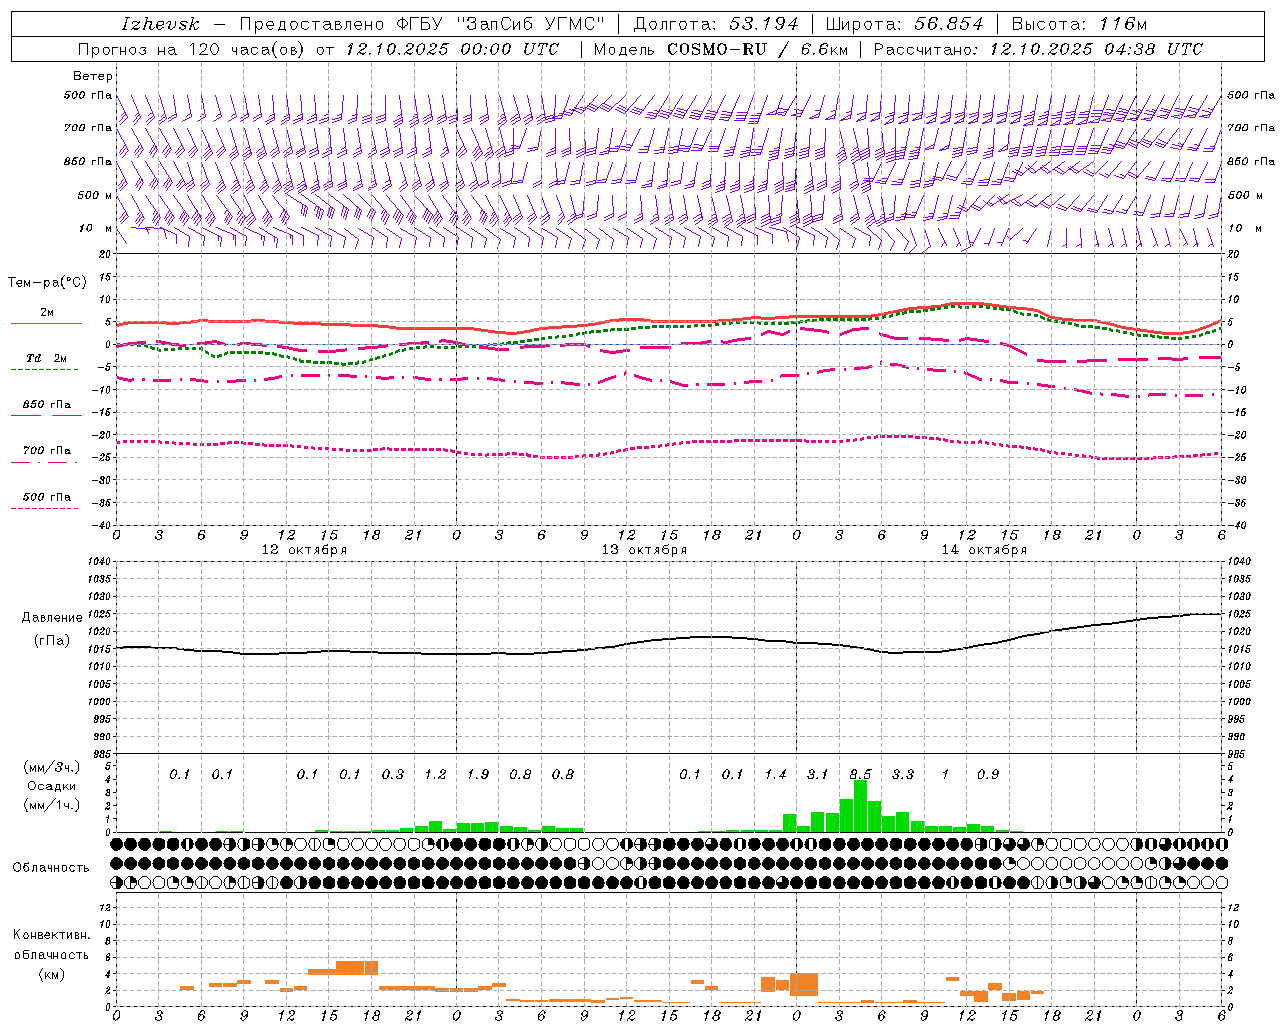Click the 'Td 2м' dew point legend entry
Viewport: 1280px width, 1024px height.
(x=47, y=358)
